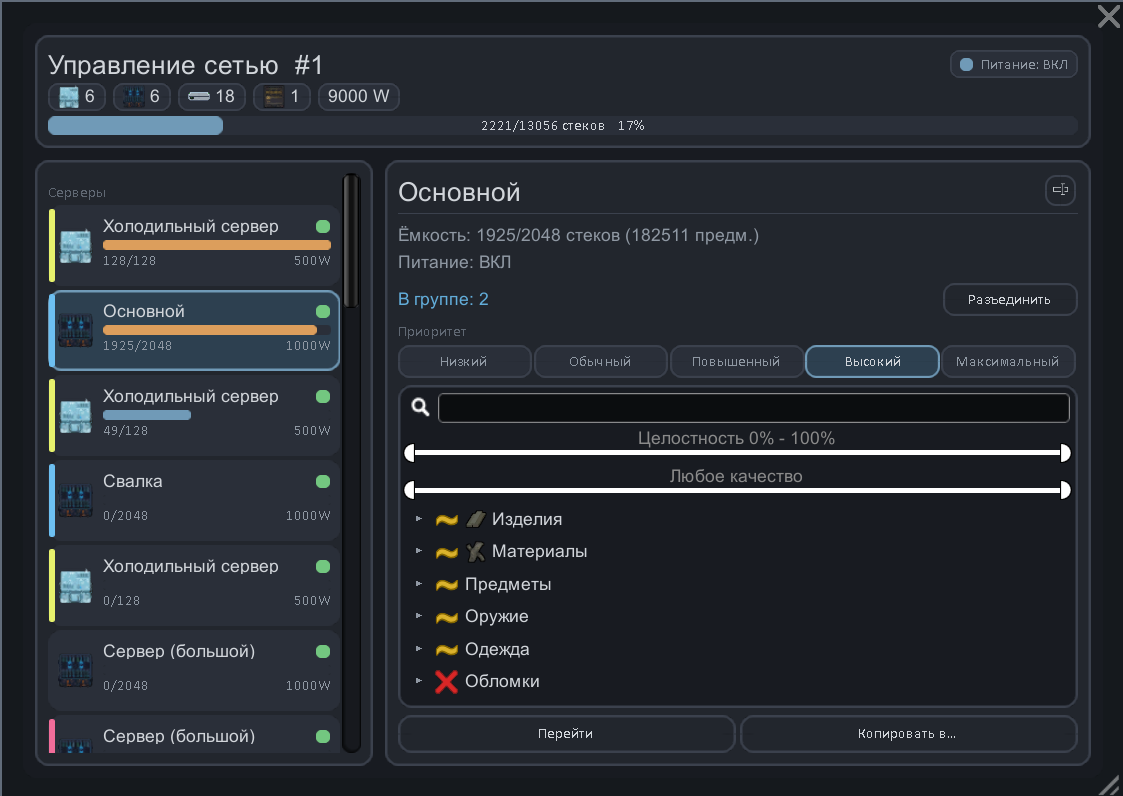This screenshot has width=1123, height=796.
Task: Expand the Оружие tree node
Action: pos(419,616)
